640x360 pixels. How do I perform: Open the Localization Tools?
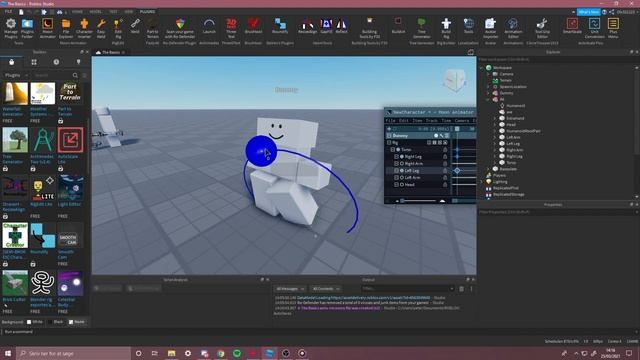point(469,26)
